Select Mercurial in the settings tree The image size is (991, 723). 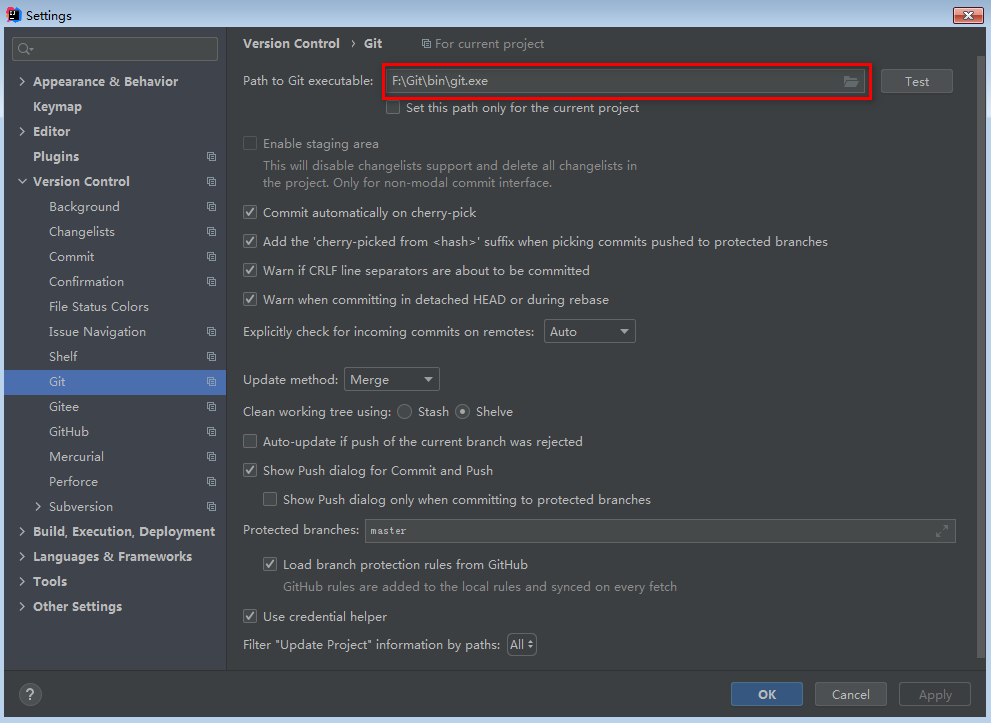(76, 457)
